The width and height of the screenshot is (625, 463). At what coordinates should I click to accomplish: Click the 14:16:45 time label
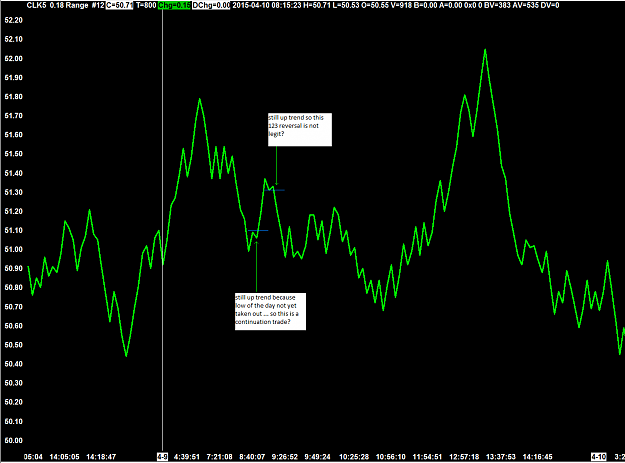tap(538, 457)
